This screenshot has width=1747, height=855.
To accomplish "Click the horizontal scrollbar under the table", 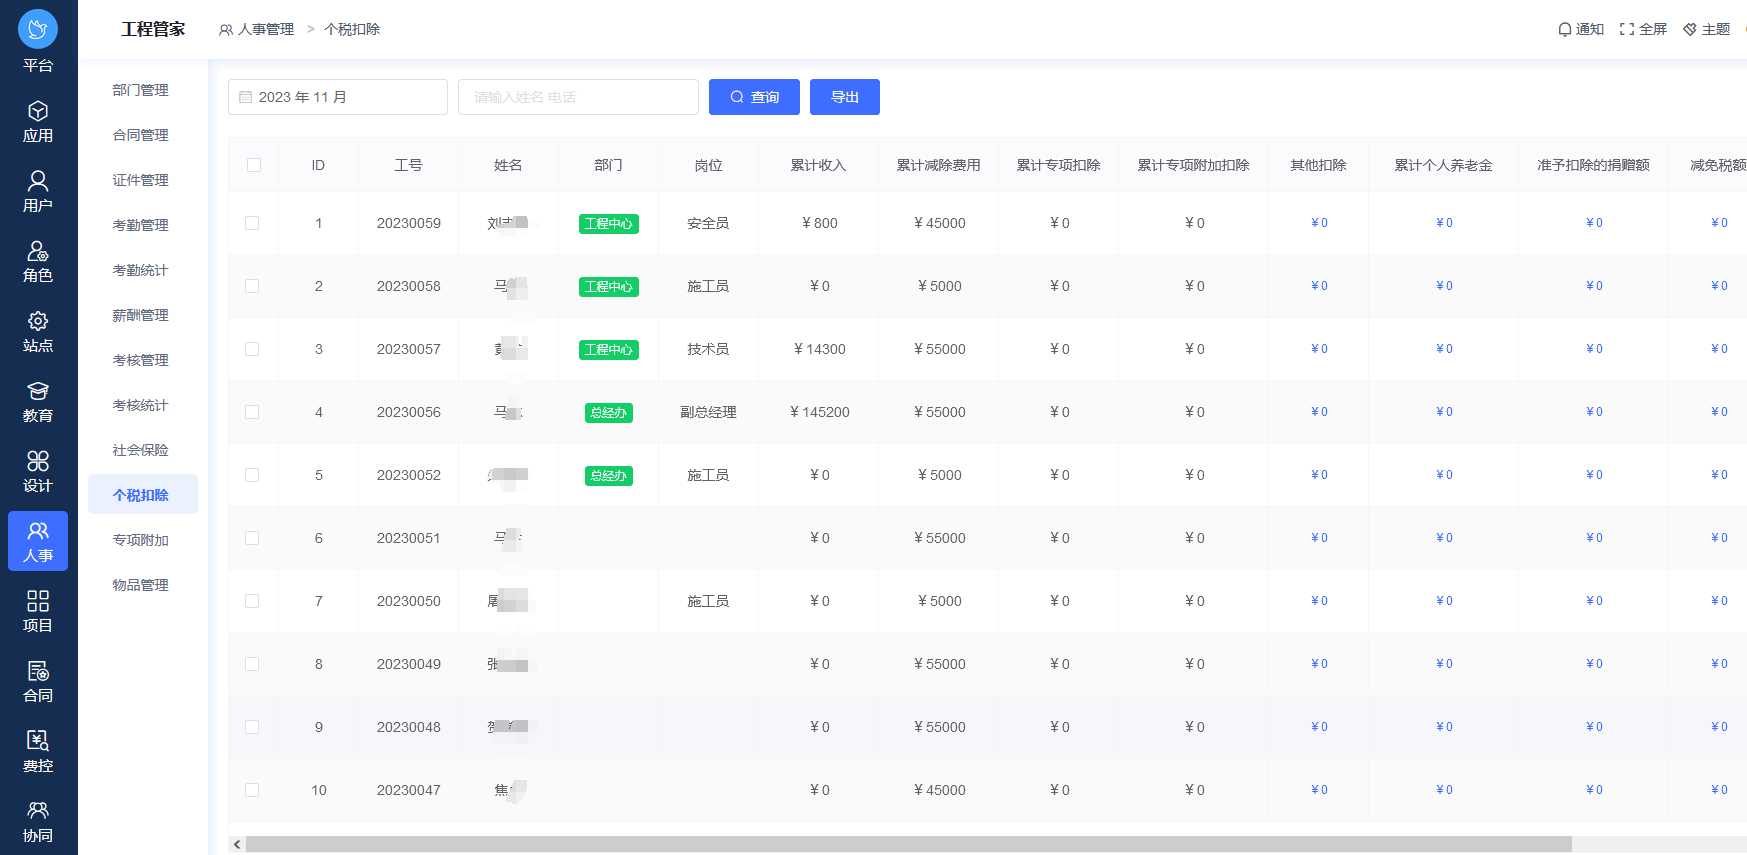I will 908,844.
